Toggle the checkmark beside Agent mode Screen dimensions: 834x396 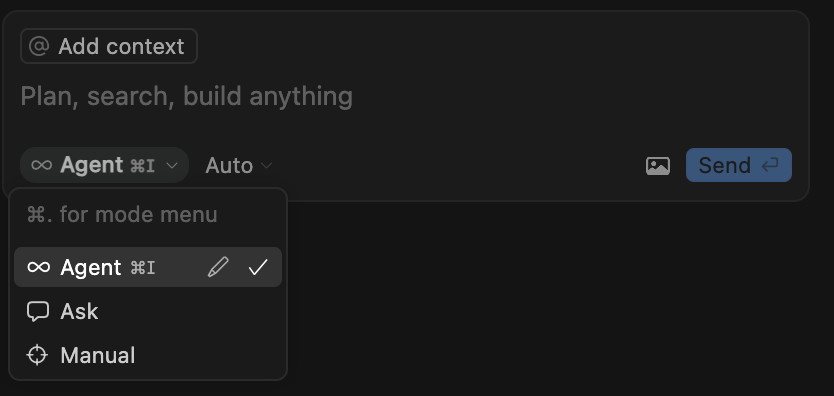tap(258, 267)
